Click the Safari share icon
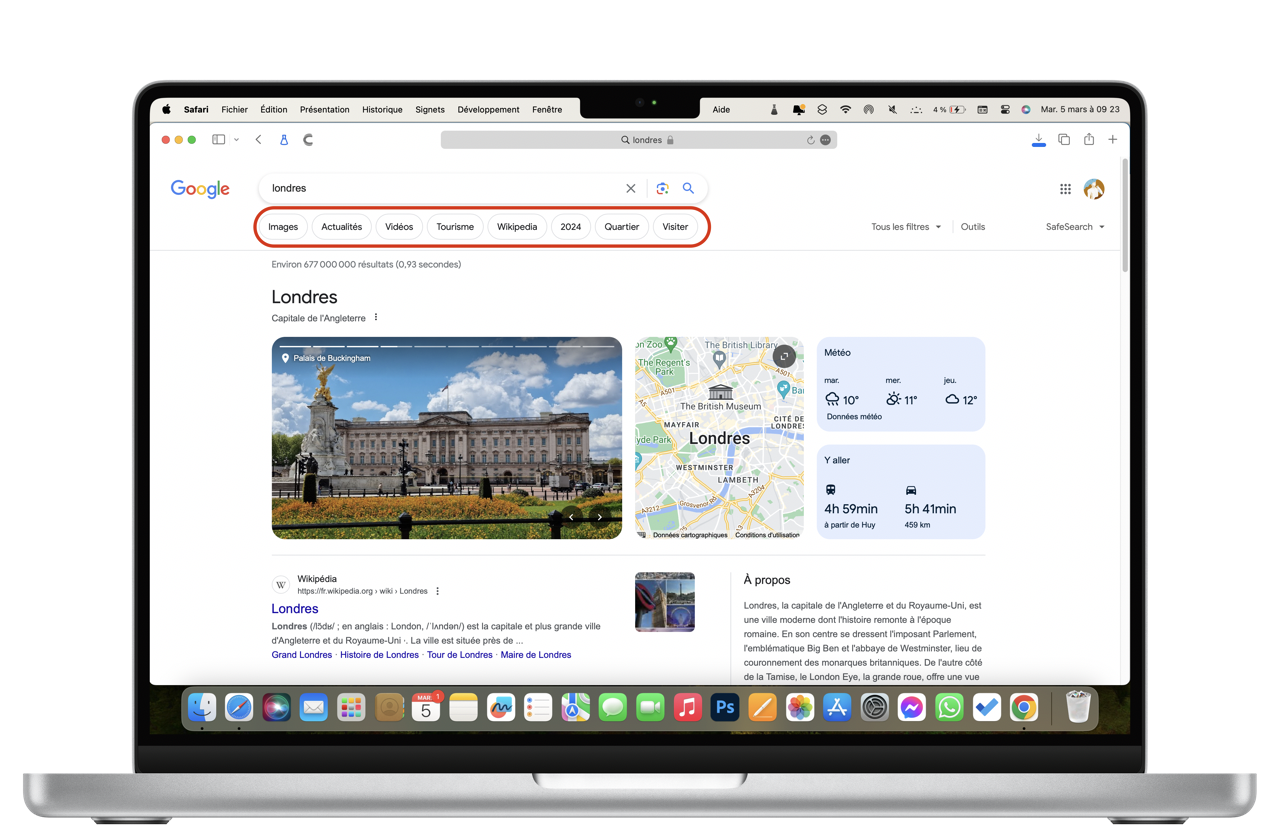Image resolution: width=1280 pixels, height=832 pixels. [1089, 140]
